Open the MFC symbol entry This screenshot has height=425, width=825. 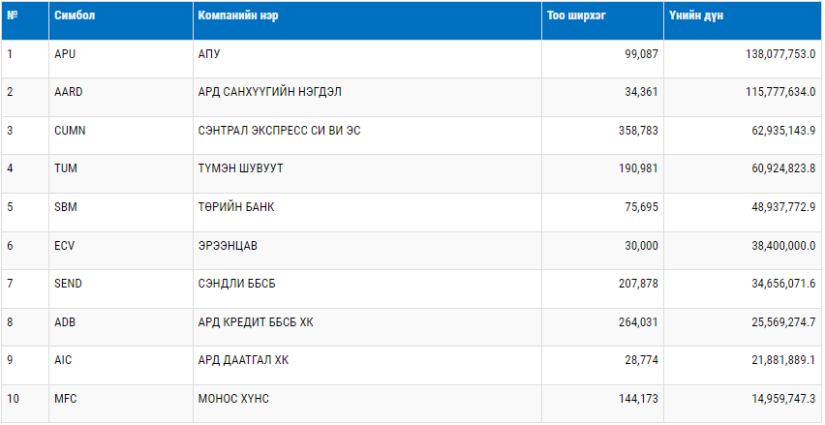tap(65, 399)
